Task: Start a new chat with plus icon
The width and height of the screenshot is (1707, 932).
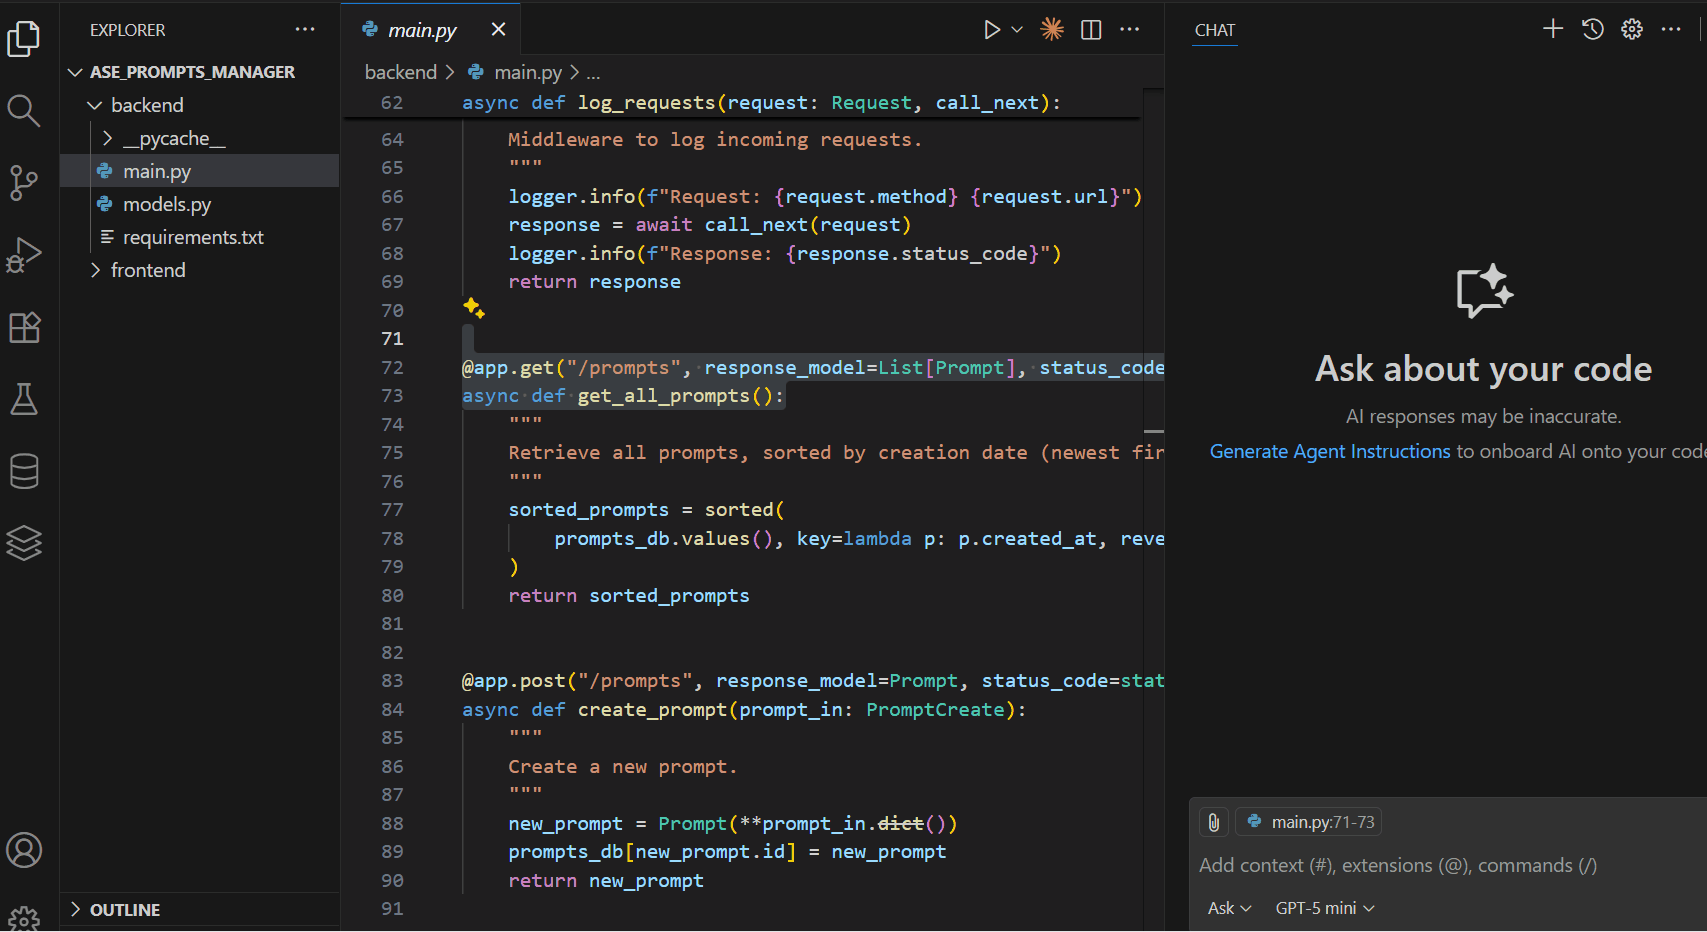Action: pyautogui.click(x=1553, y=29)
